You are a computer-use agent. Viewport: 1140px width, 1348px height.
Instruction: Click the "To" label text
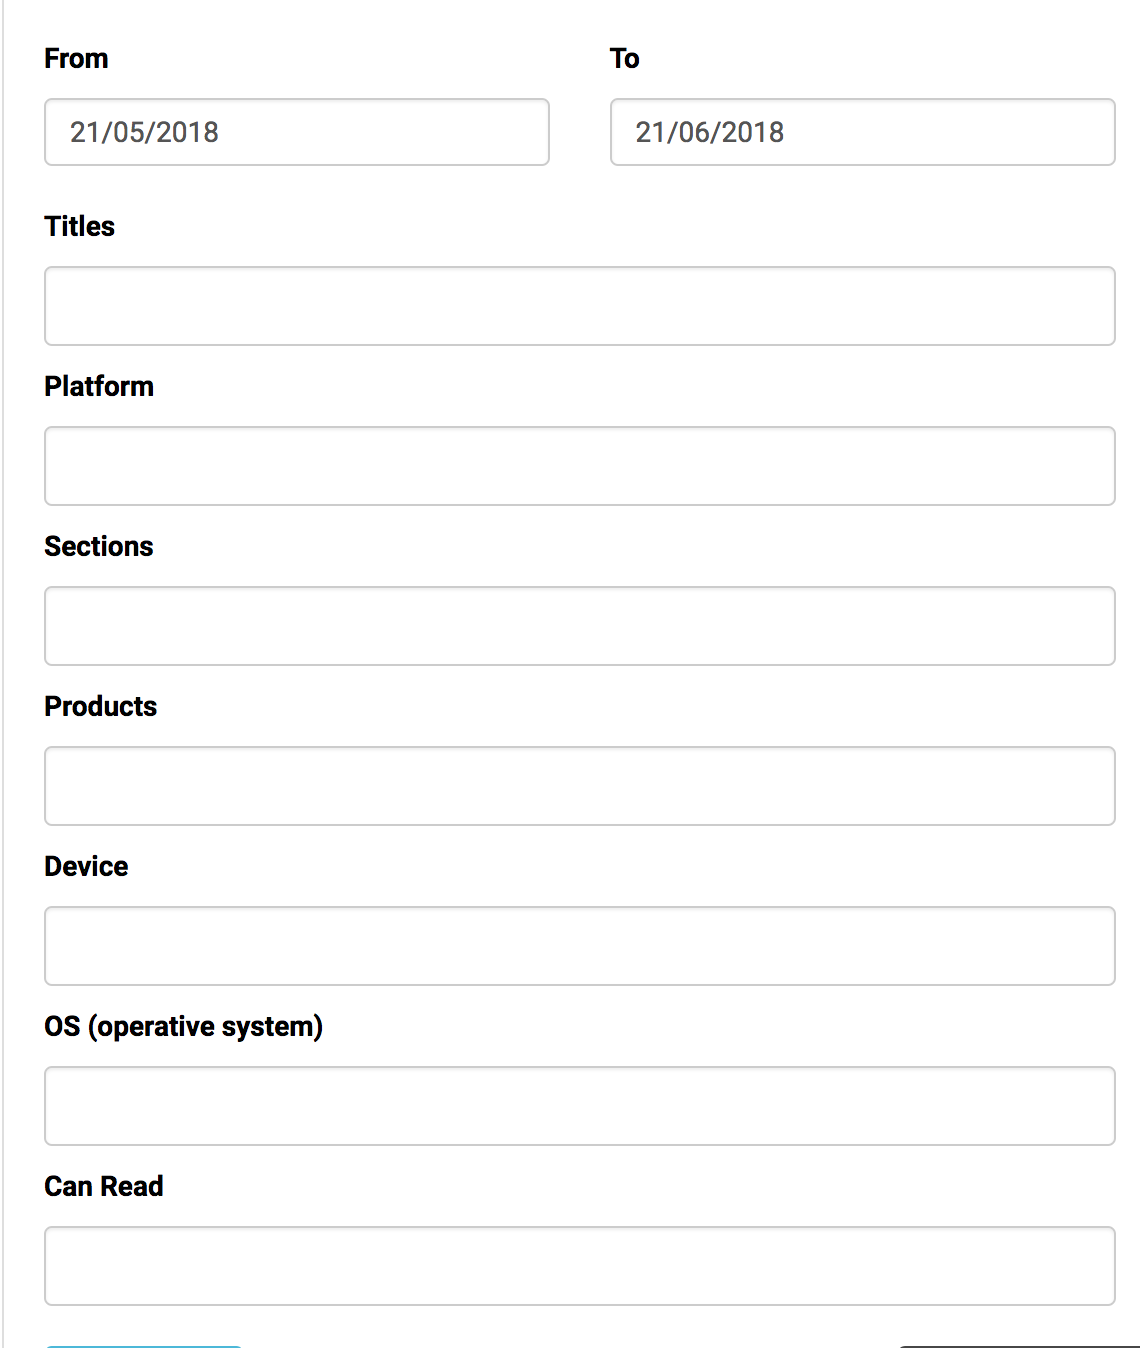(625, 59)
